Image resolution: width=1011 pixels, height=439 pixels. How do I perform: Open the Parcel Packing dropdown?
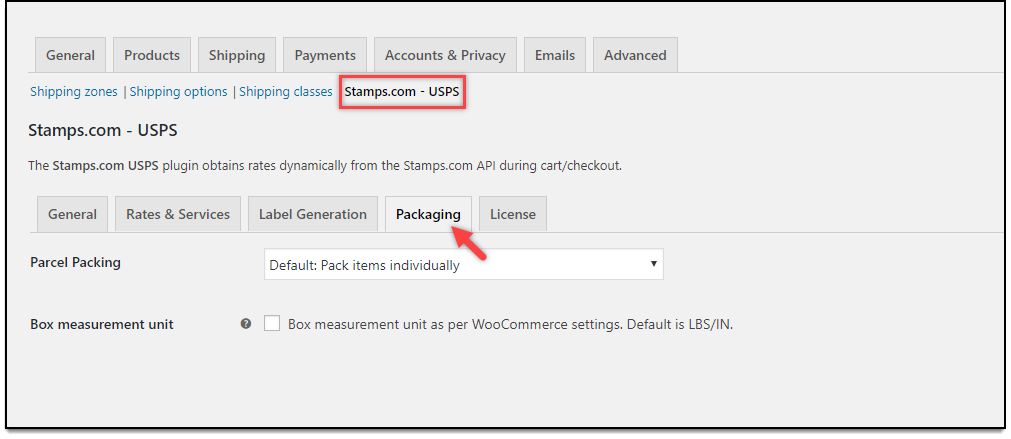tap(464, 264)
